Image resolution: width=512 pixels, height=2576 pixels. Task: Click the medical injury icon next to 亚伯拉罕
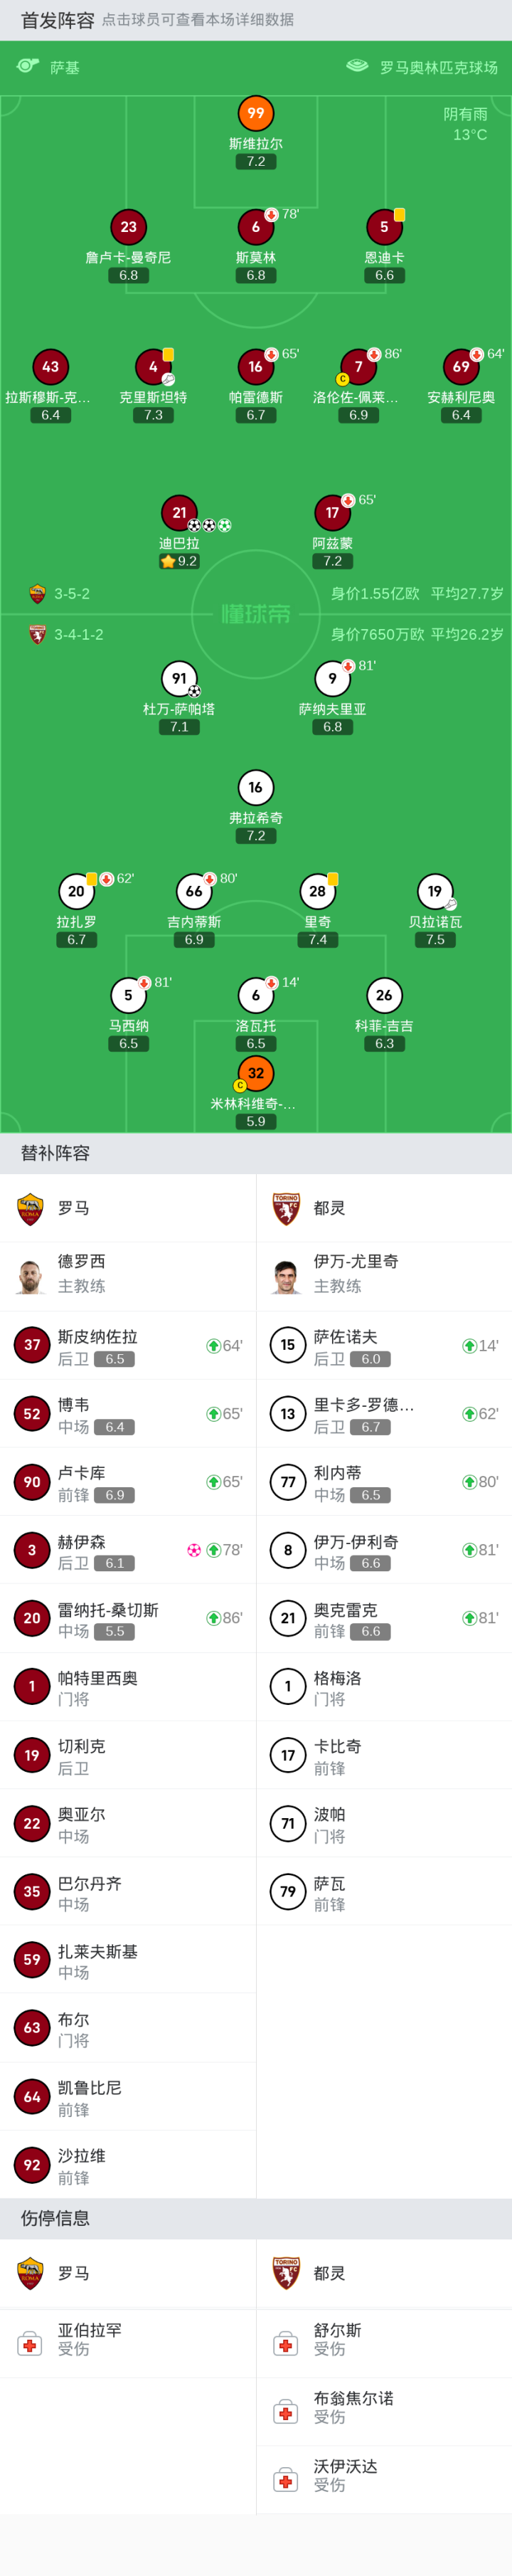[31, 2343]
